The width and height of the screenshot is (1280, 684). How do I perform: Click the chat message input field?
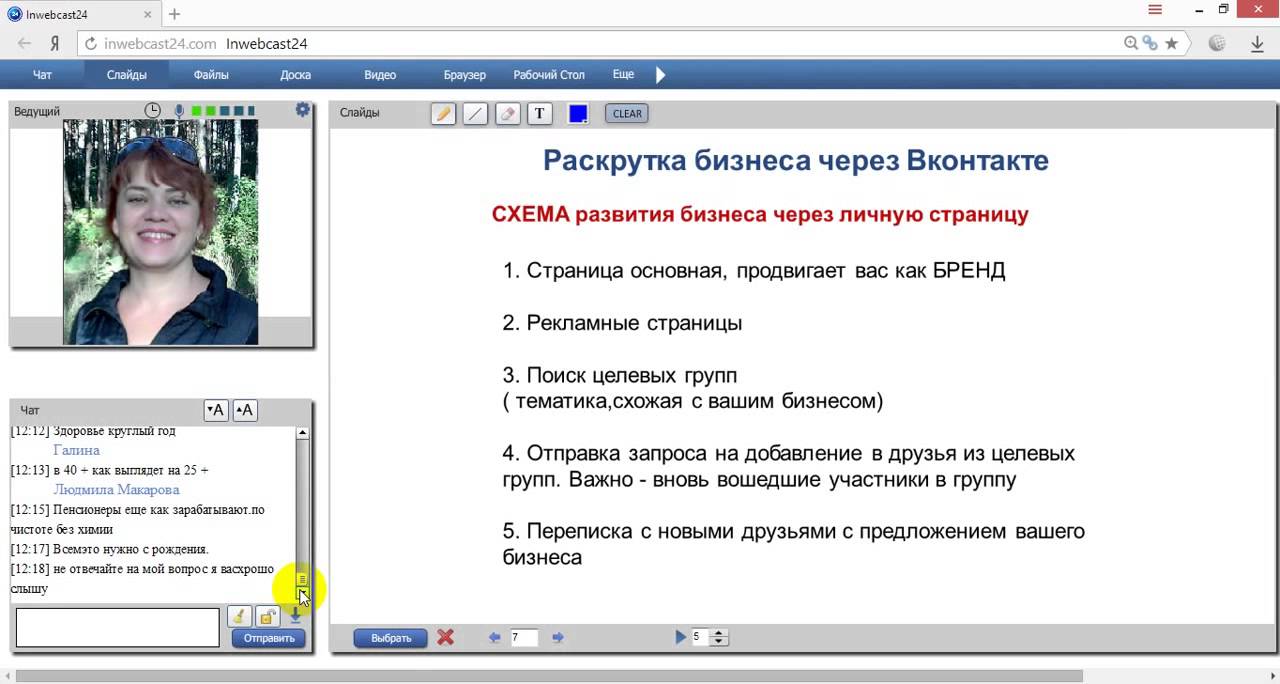(117, 627)
